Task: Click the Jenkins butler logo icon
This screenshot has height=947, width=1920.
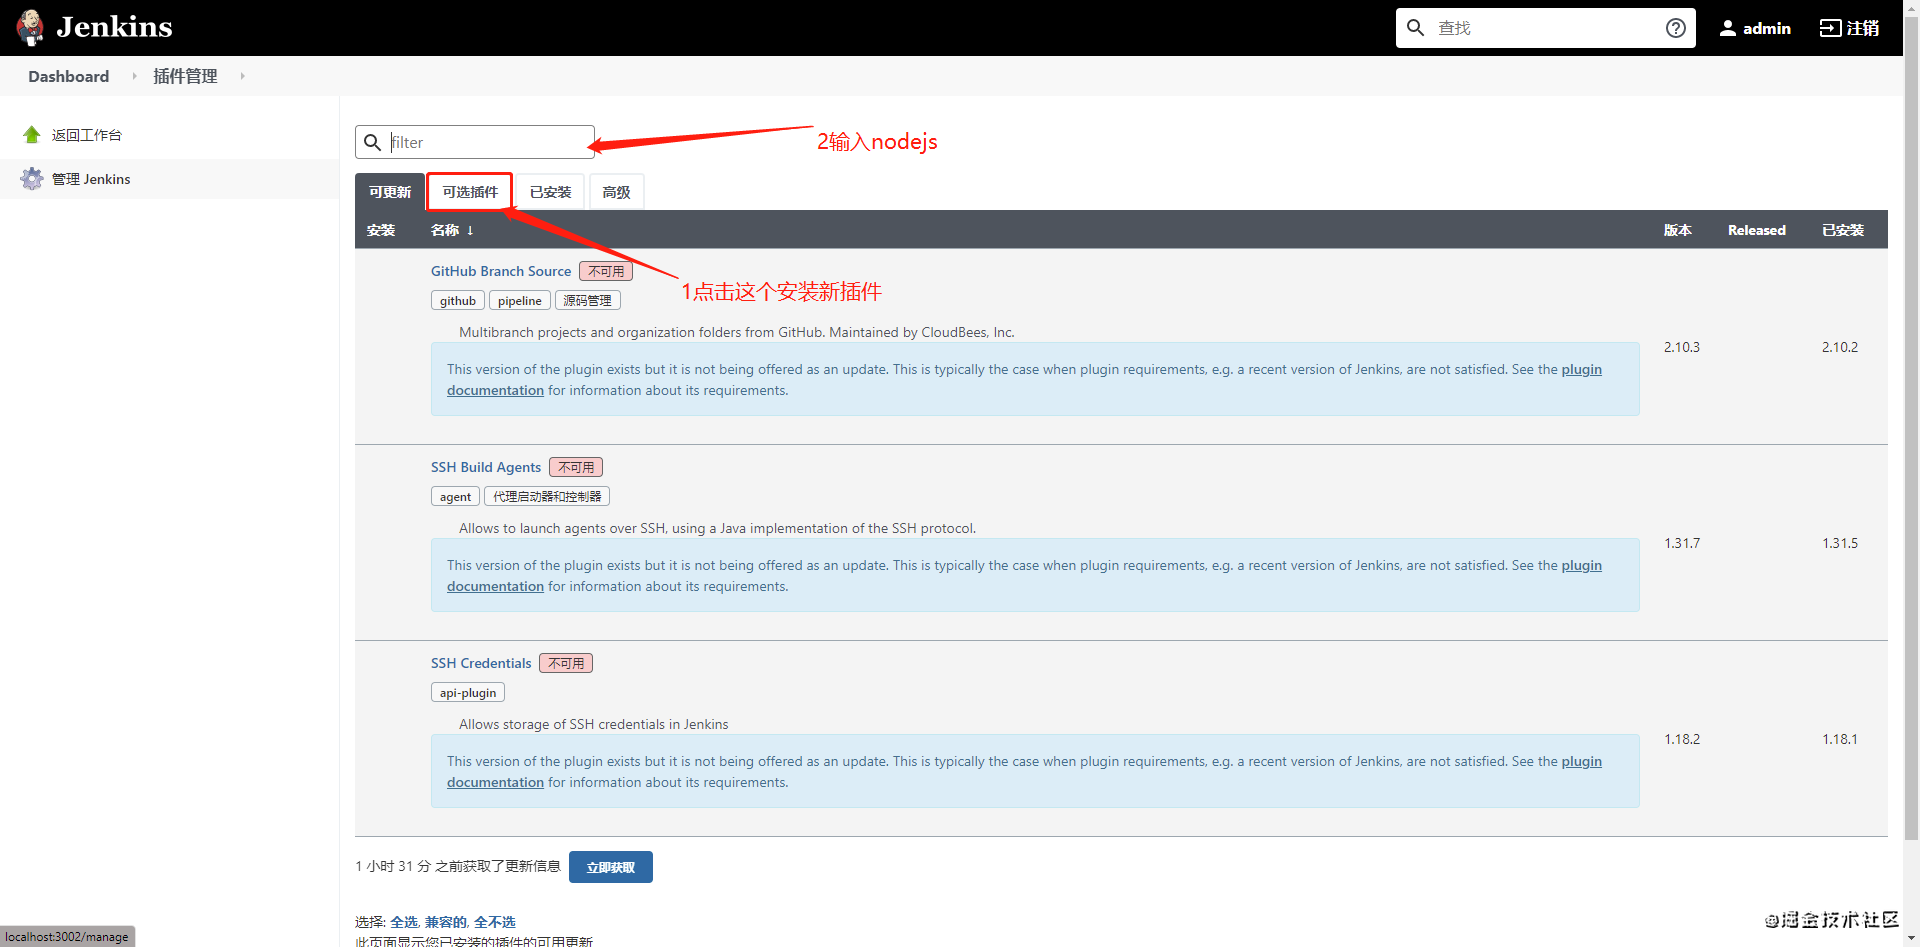Action: (x=30, y=27)
